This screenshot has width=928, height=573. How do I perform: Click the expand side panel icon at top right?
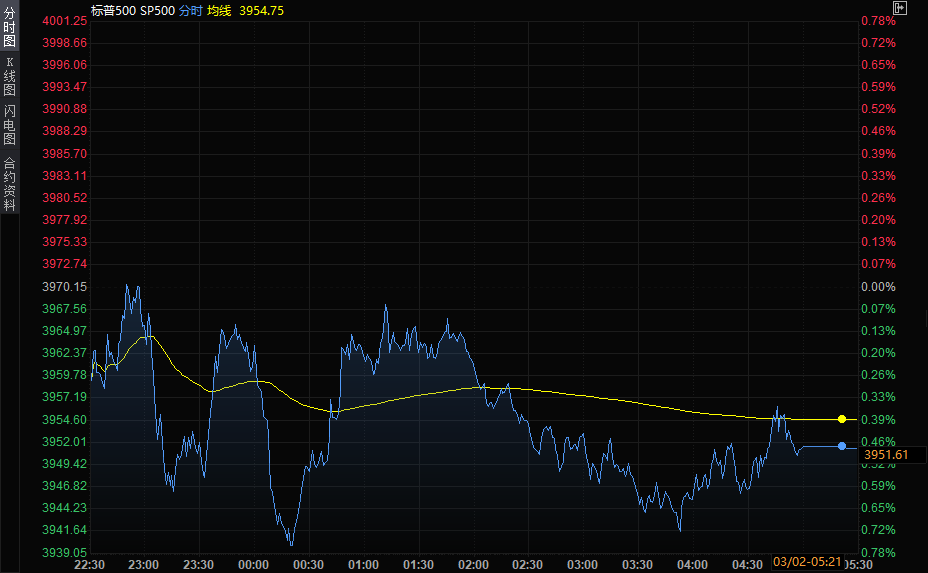pos(900,8)
